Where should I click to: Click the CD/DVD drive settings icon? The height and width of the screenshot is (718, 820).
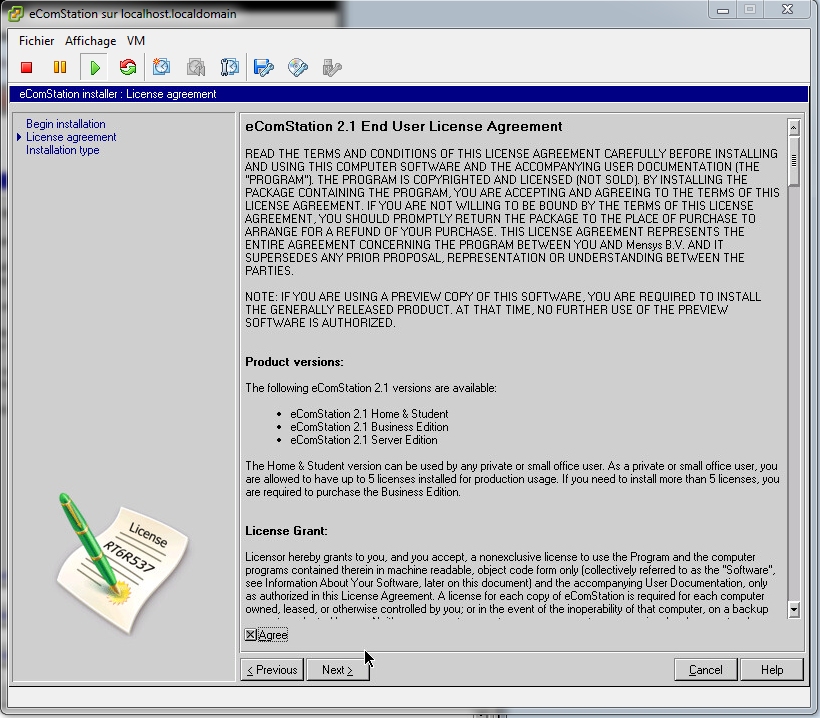click(x=298, y=68)
